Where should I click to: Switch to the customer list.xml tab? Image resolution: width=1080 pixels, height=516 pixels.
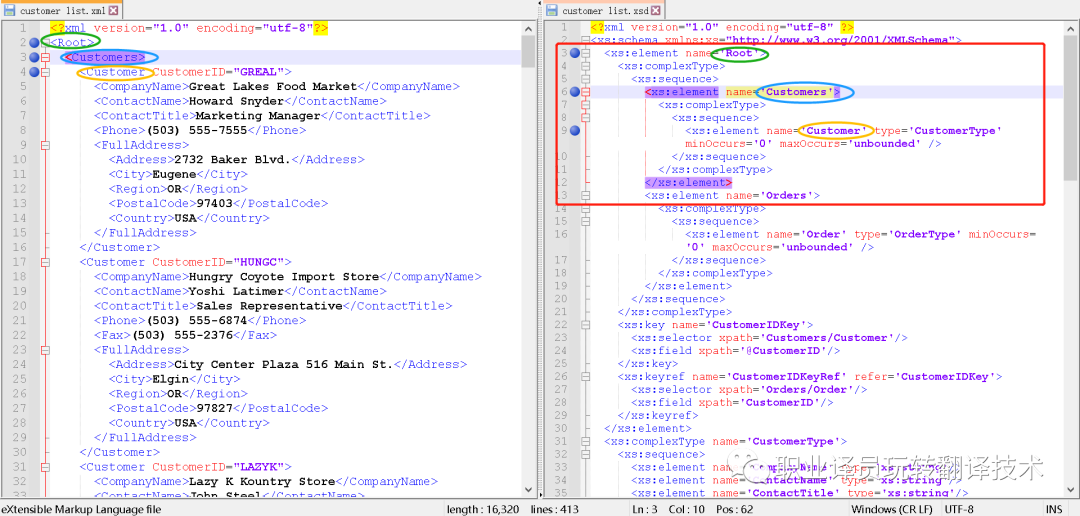(60, 11)
